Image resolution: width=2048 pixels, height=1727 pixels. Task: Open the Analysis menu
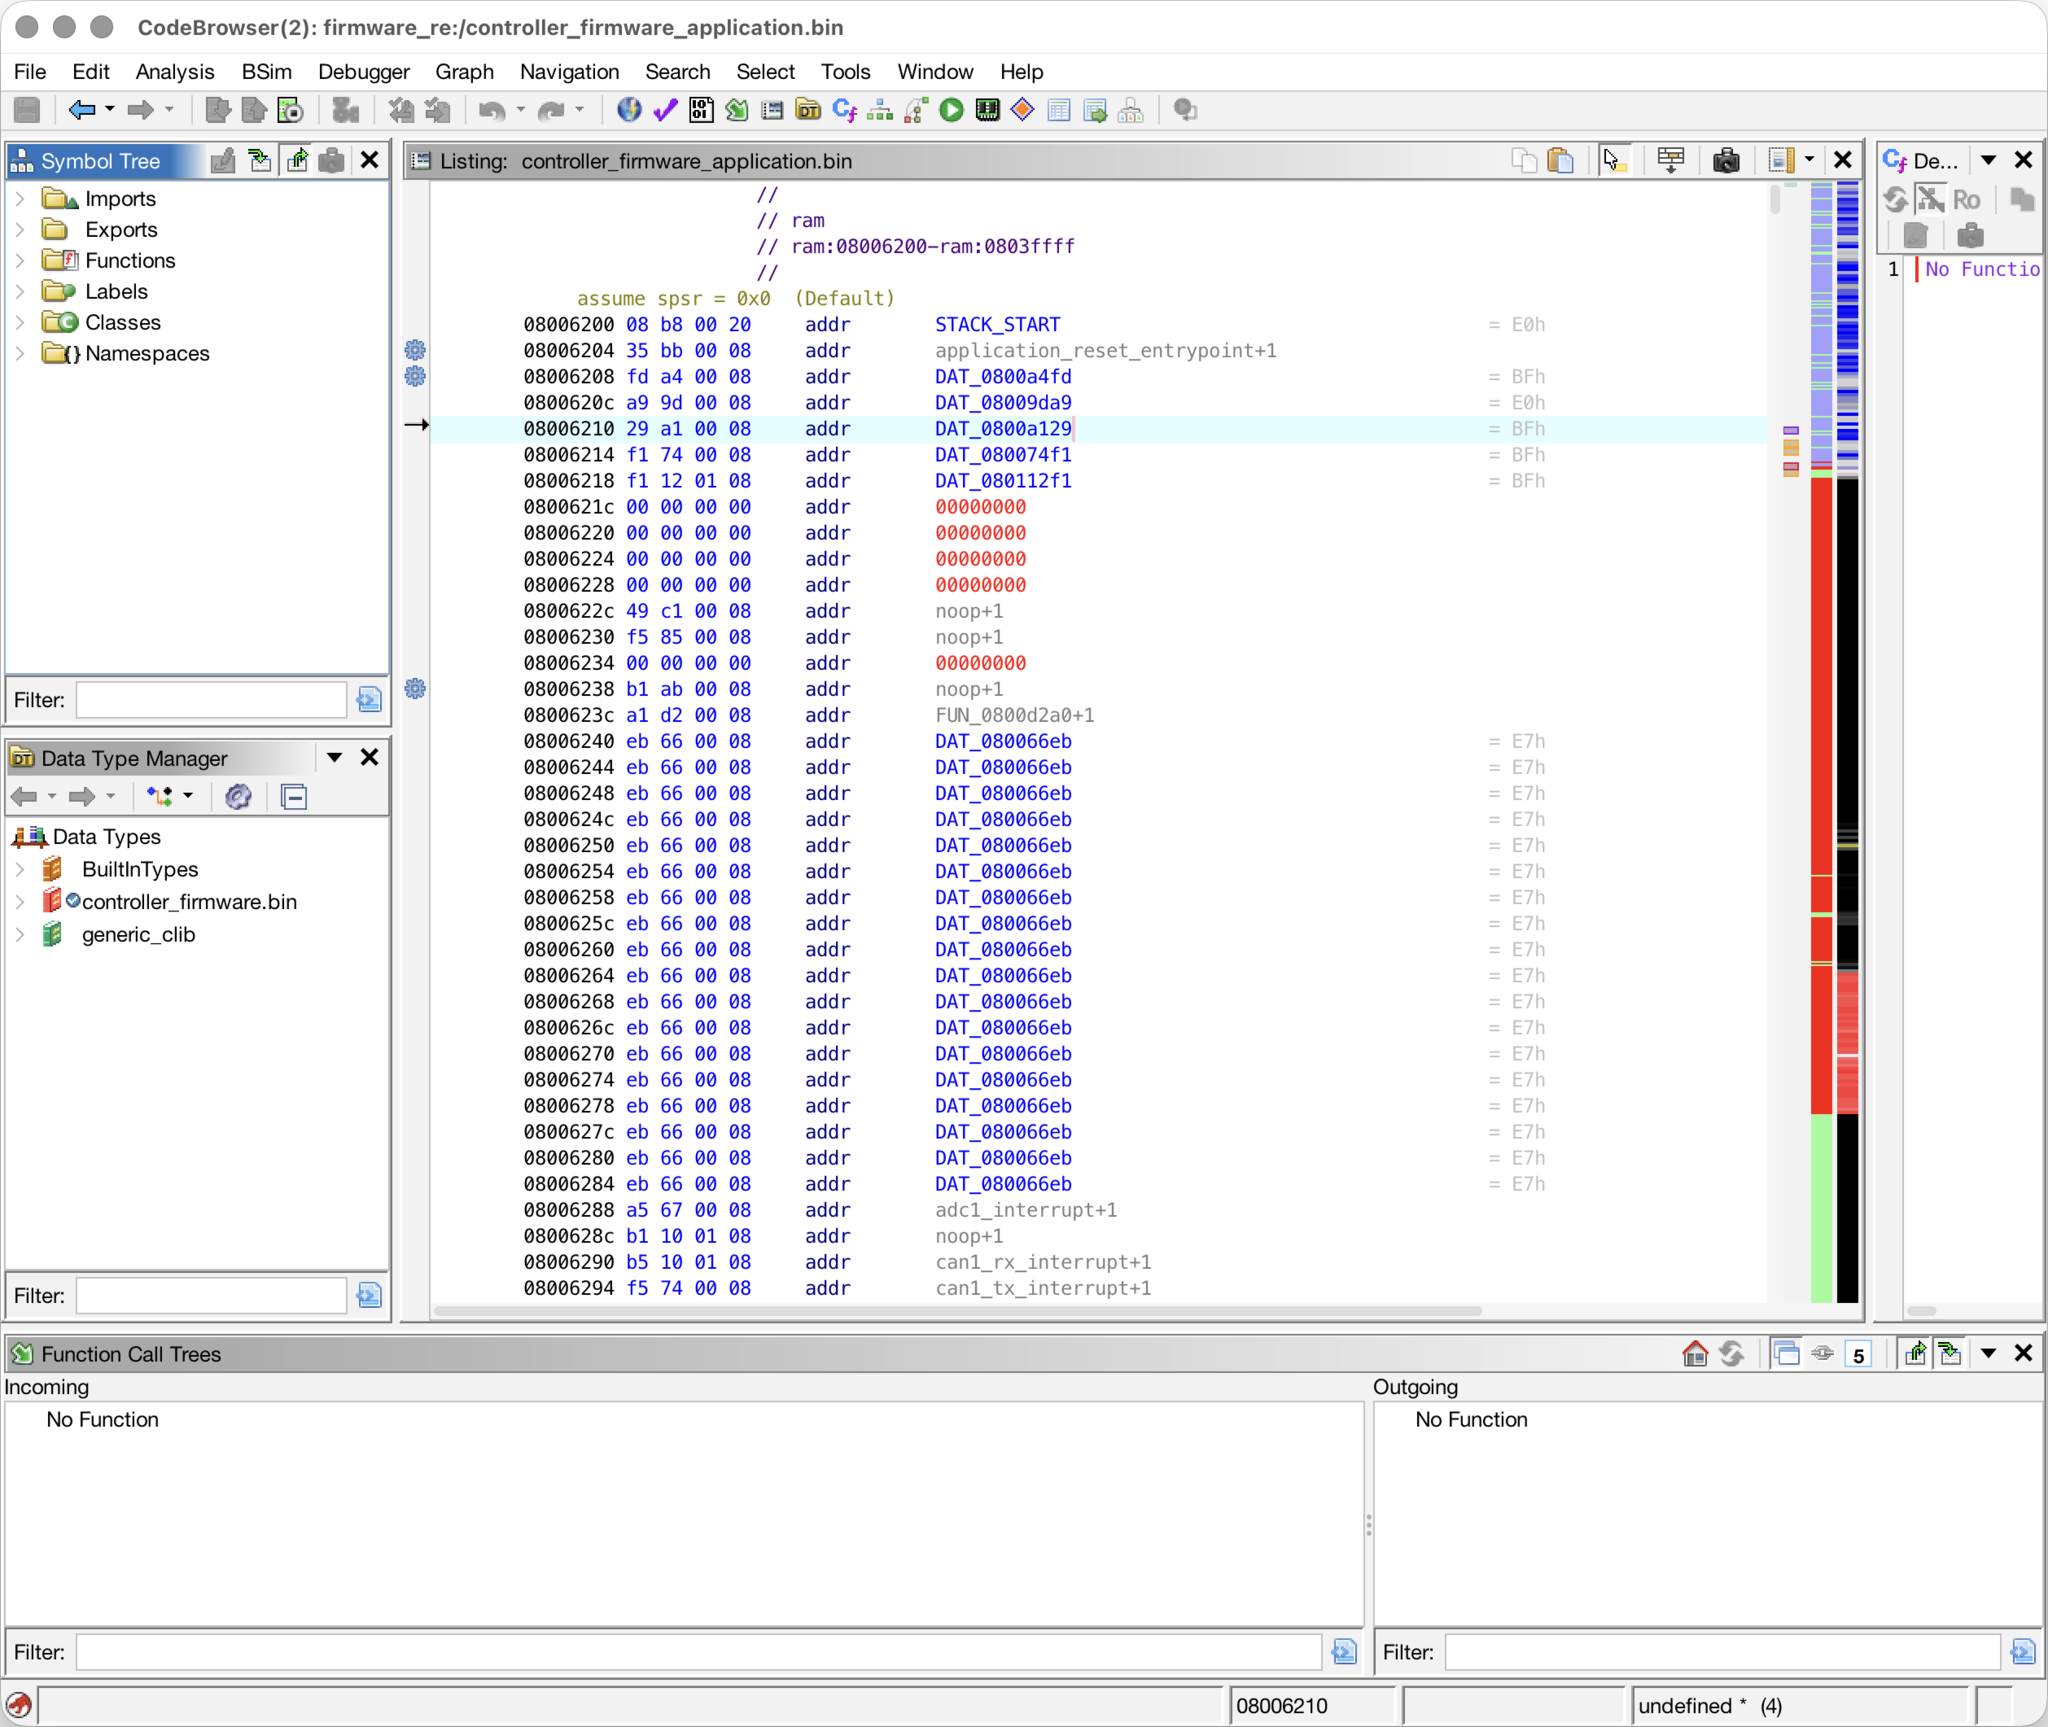[174, 72]
